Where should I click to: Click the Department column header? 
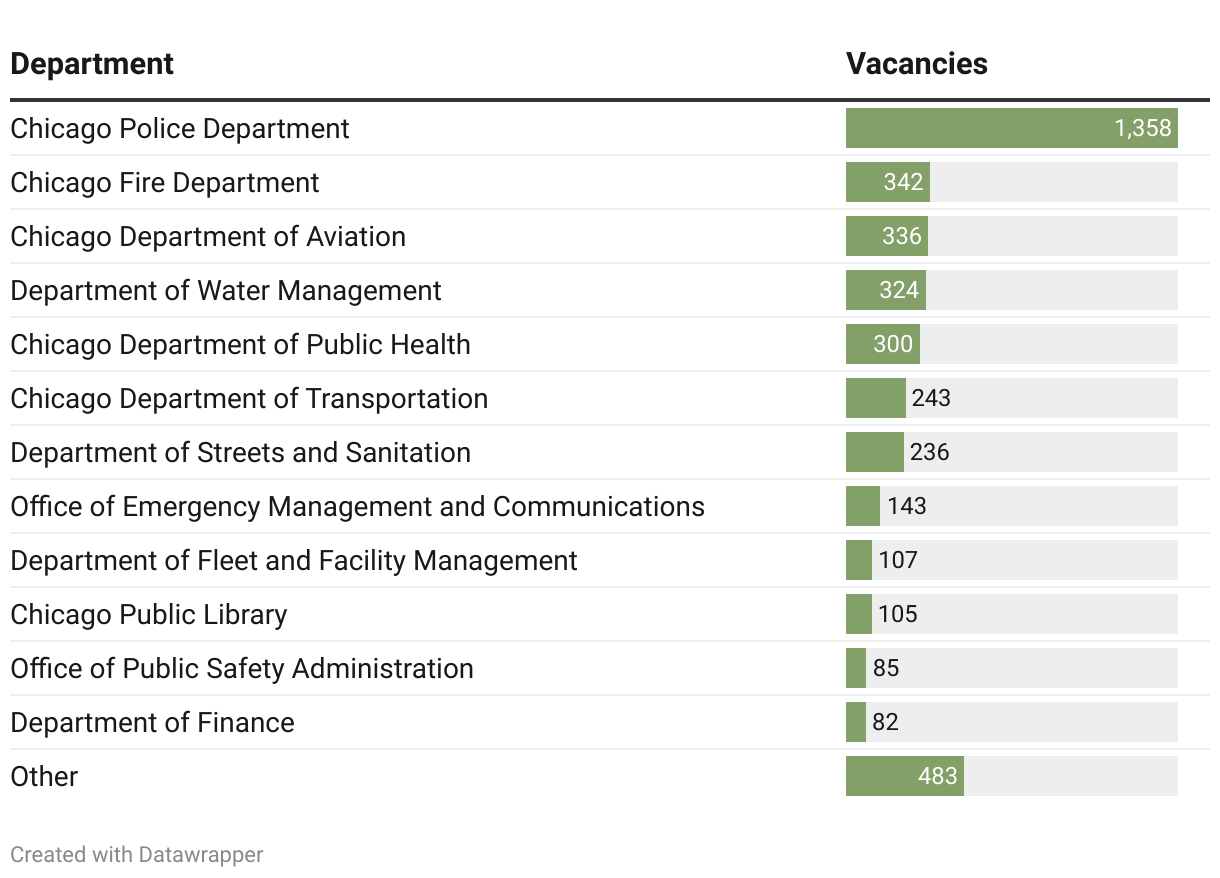[x=92, y=64]
